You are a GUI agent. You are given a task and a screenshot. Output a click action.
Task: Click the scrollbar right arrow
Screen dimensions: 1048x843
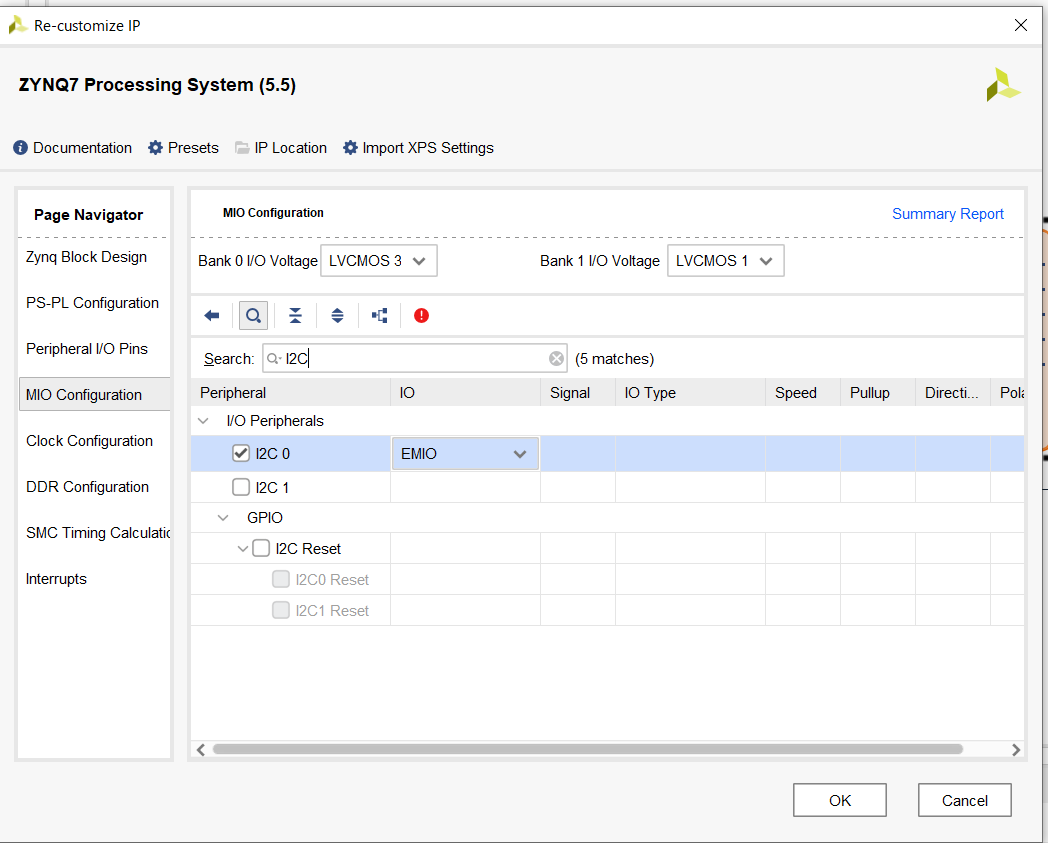[x=1016, y=749]
